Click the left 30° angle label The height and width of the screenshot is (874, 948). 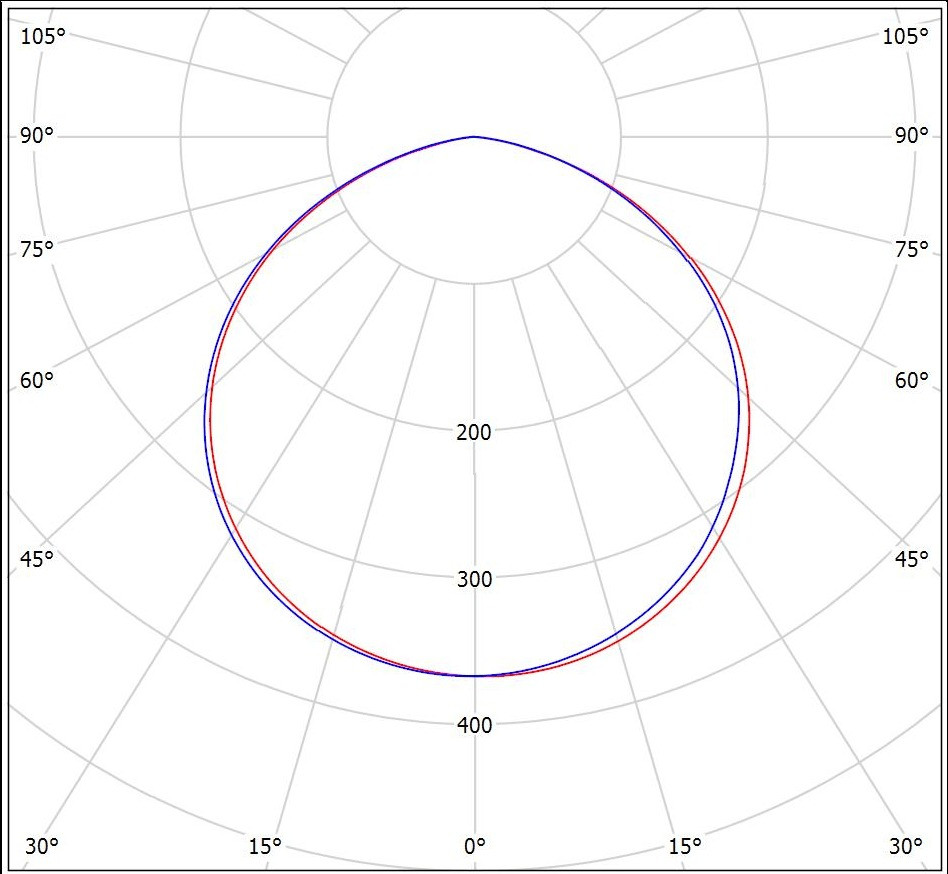(42, 846)
